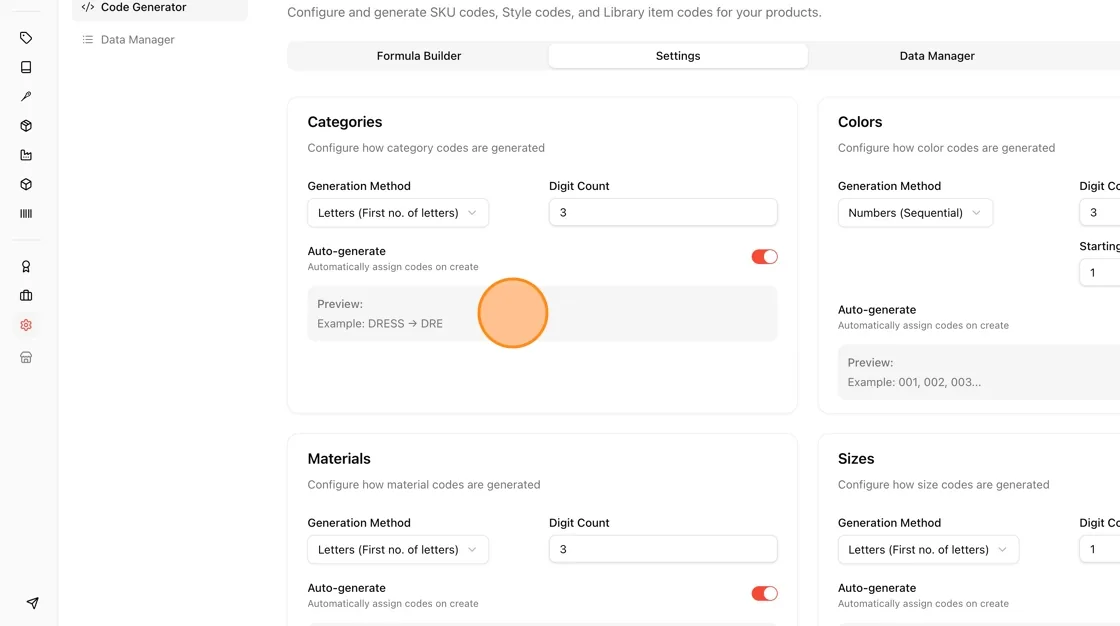This screenshot has width=1120, height=626.
Task: Open the briefcase icon in the sidebar
Action: tap(26, 296)
